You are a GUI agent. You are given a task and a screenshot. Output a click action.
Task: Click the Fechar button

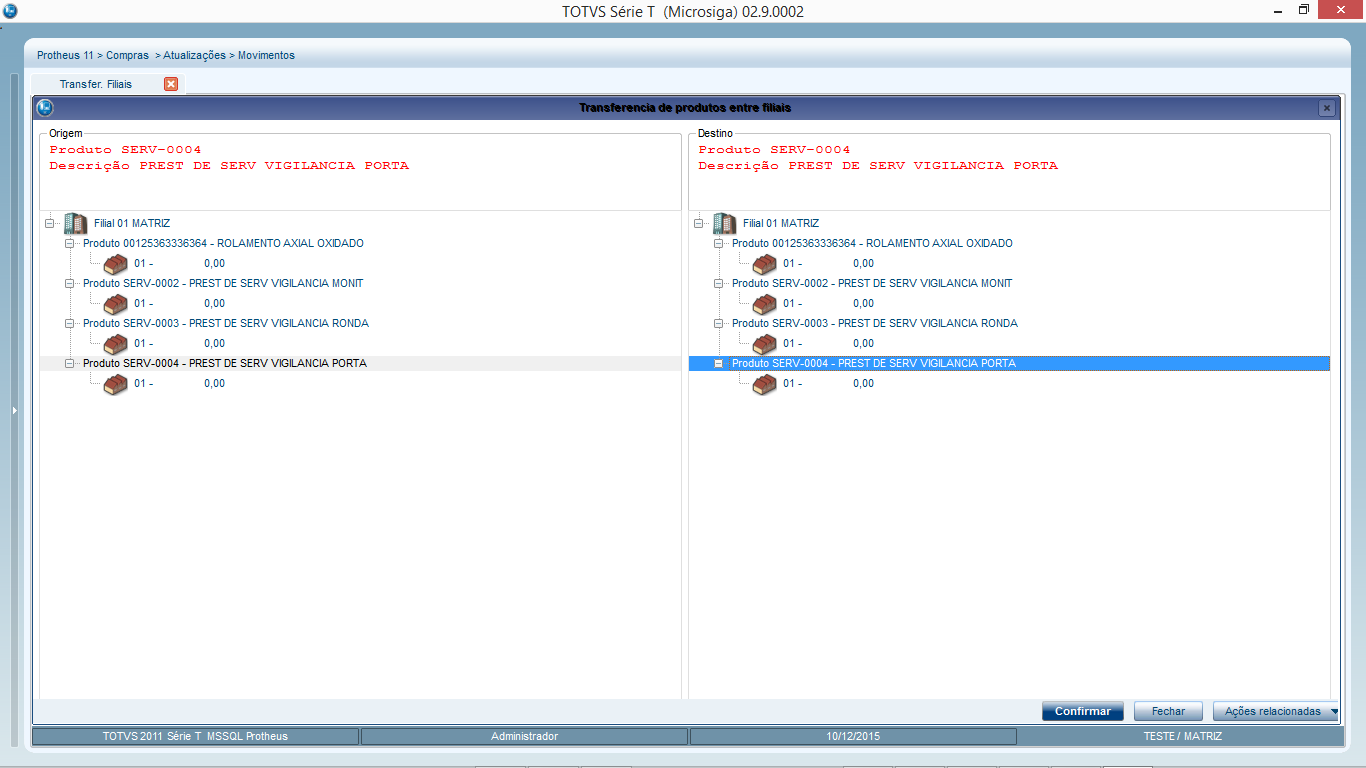click(1168, 711)
